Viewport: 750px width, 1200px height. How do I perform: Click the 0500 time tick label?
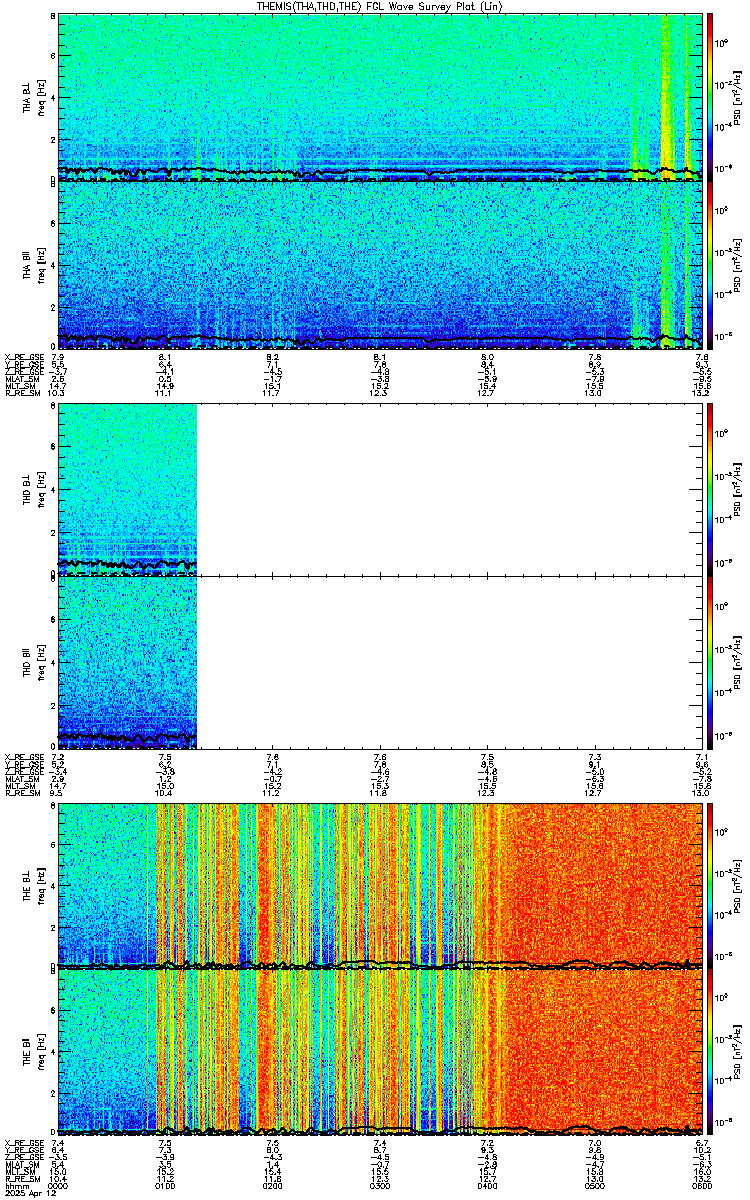594,1186
